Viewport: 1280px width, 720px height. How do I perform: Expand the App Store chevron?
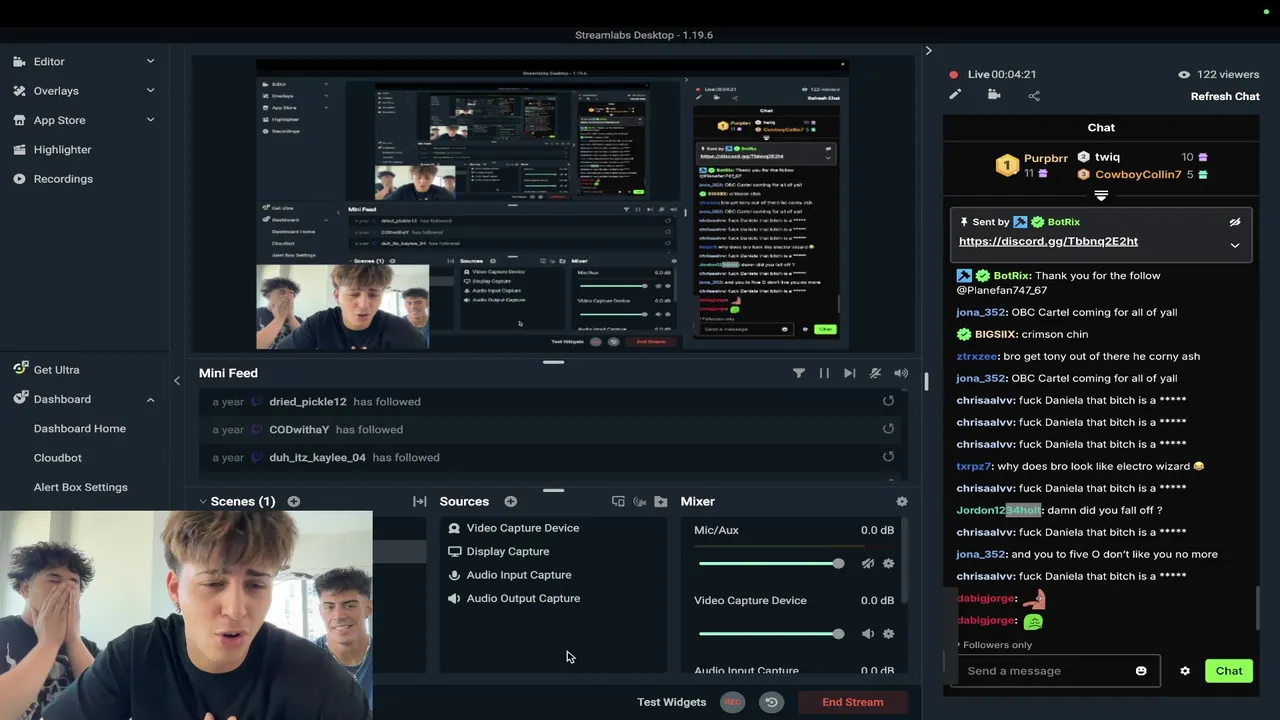(151, 120)
